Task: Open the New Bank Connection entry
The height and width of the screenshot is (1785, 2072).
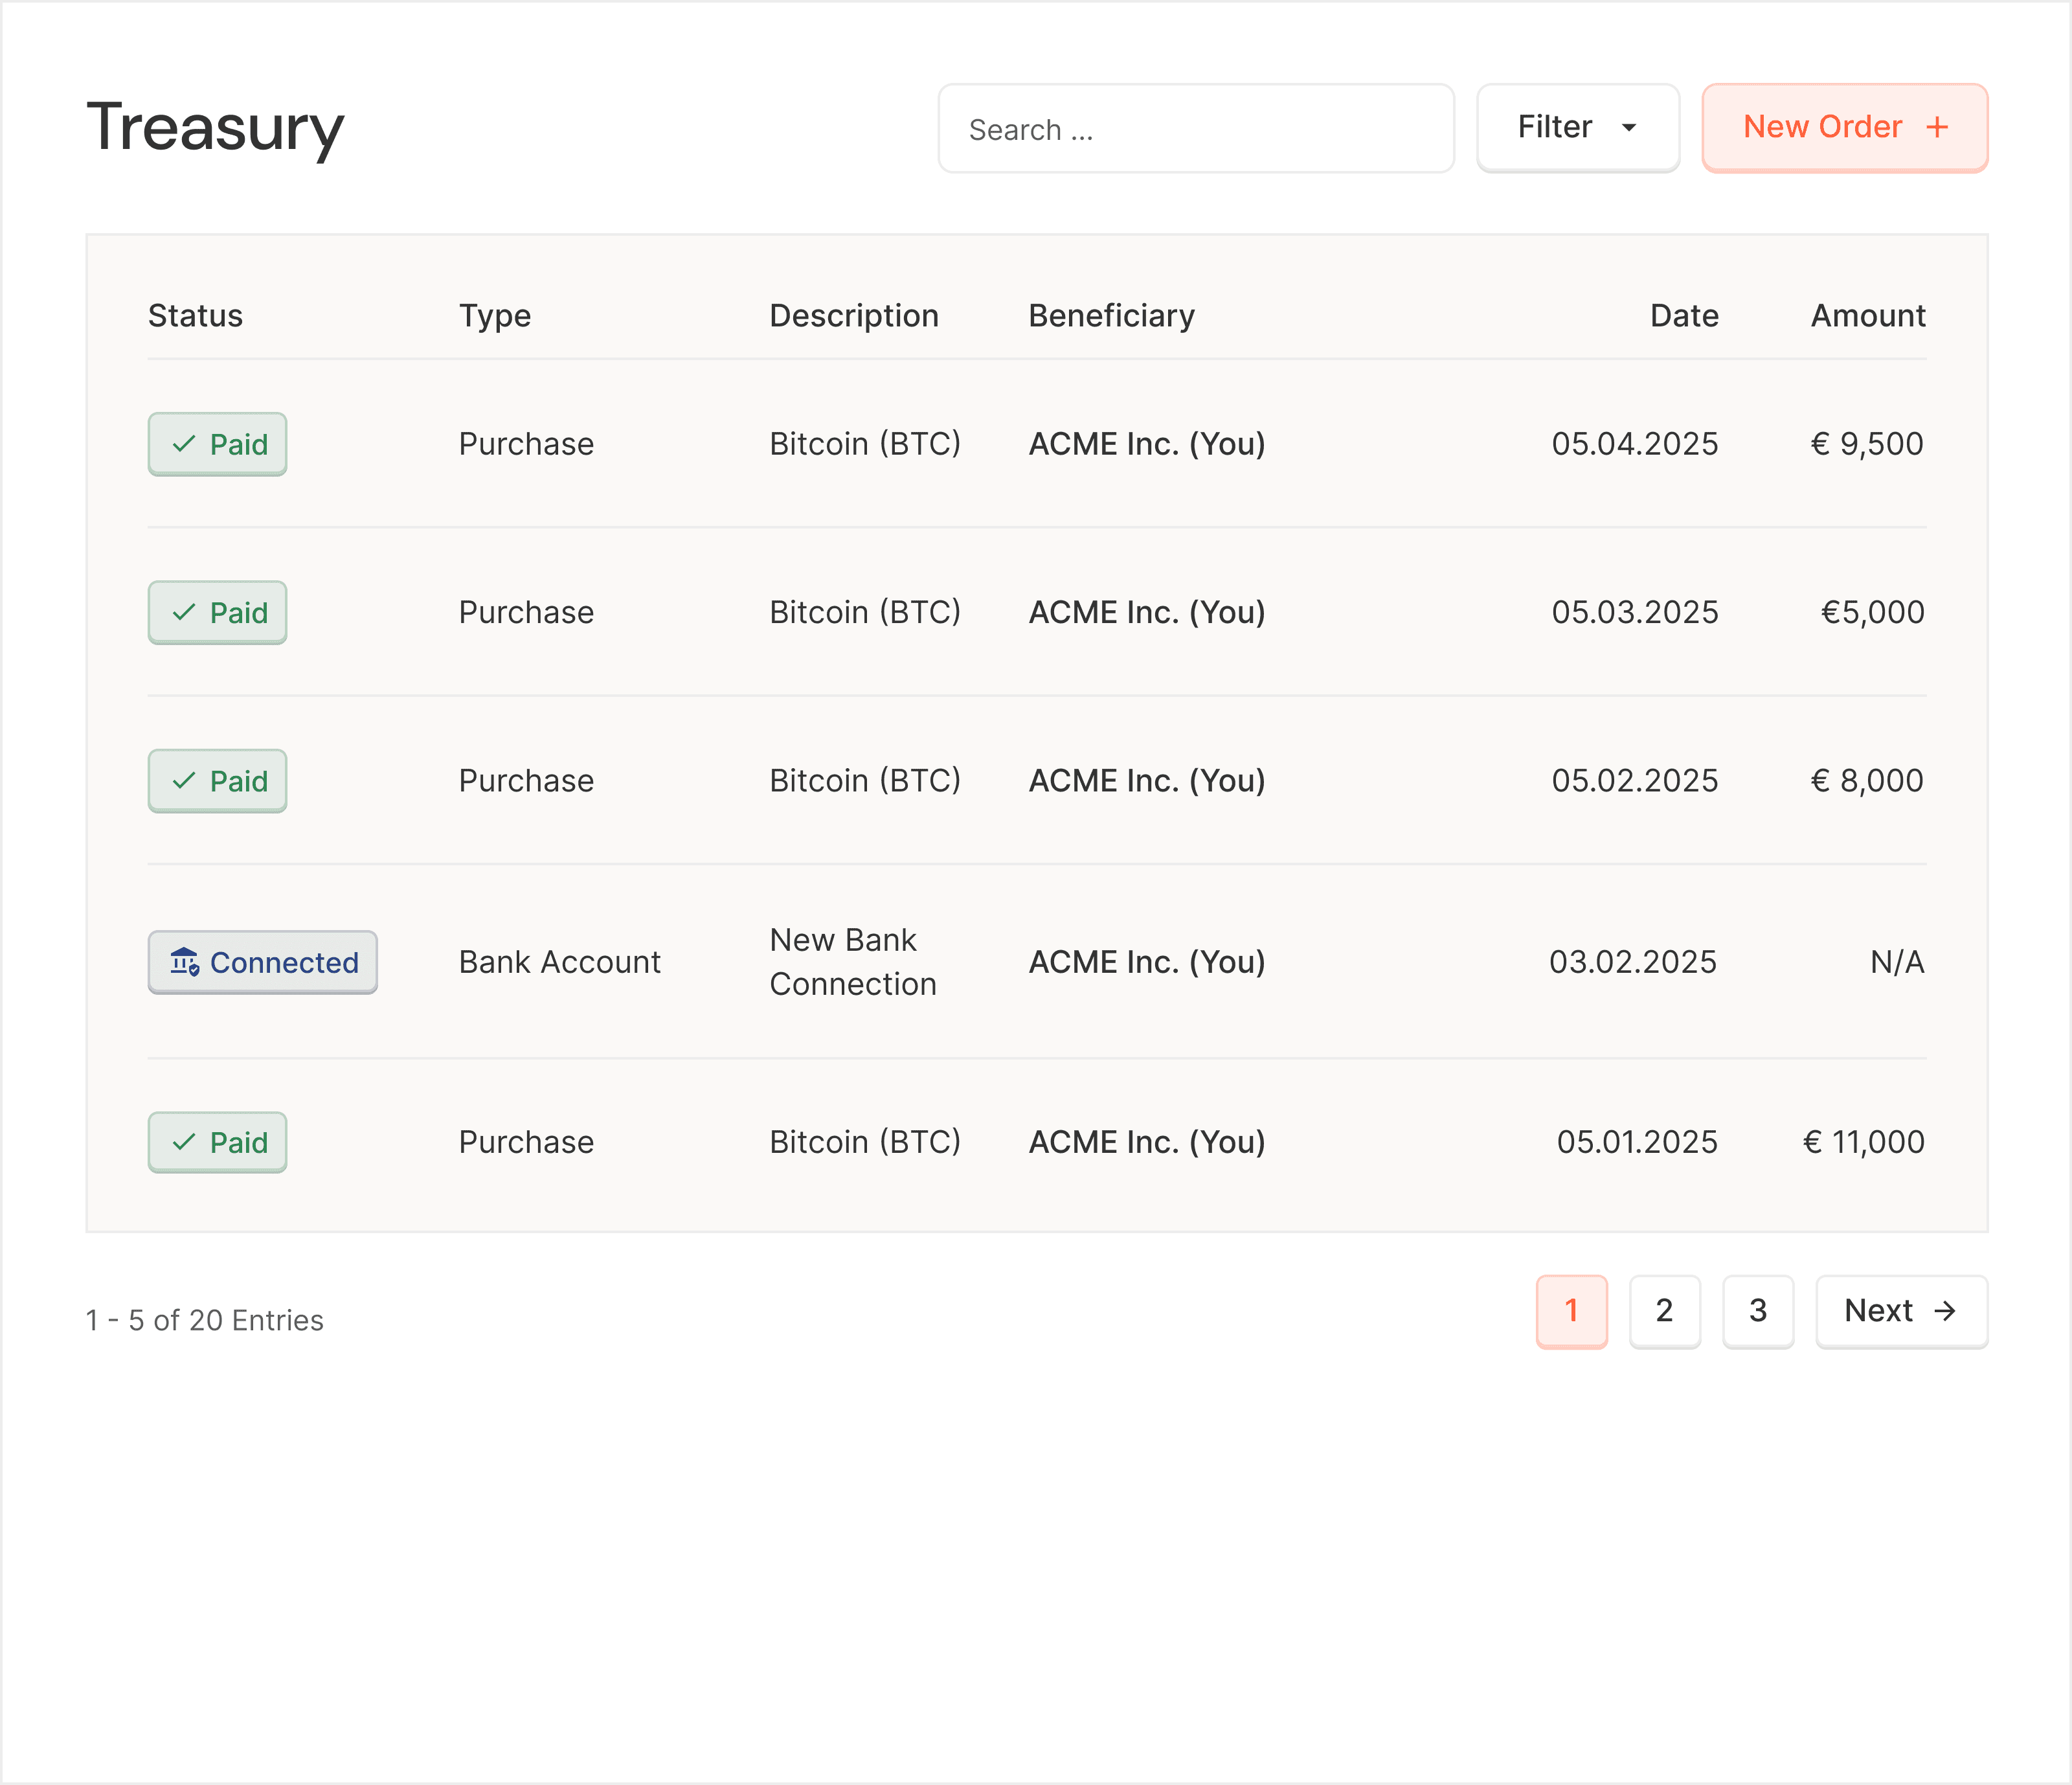Action: tap(1037, 962)
